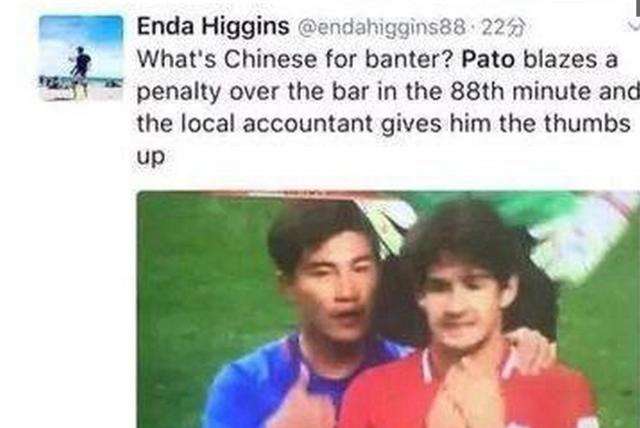Viewport: 640px width, 428px height.
Task: Click the Enda Higgins display name
Action: click(213, 27)
